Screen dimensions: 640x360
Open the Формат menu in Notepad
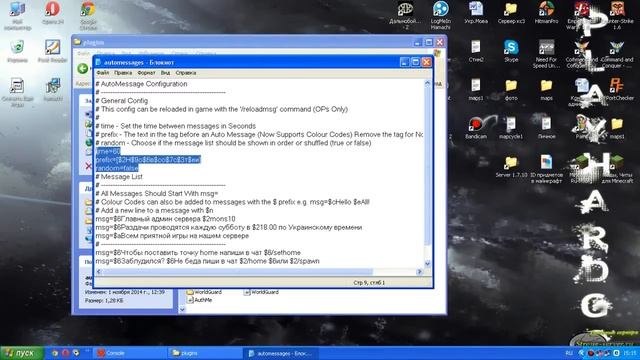[x=146, y=73]
